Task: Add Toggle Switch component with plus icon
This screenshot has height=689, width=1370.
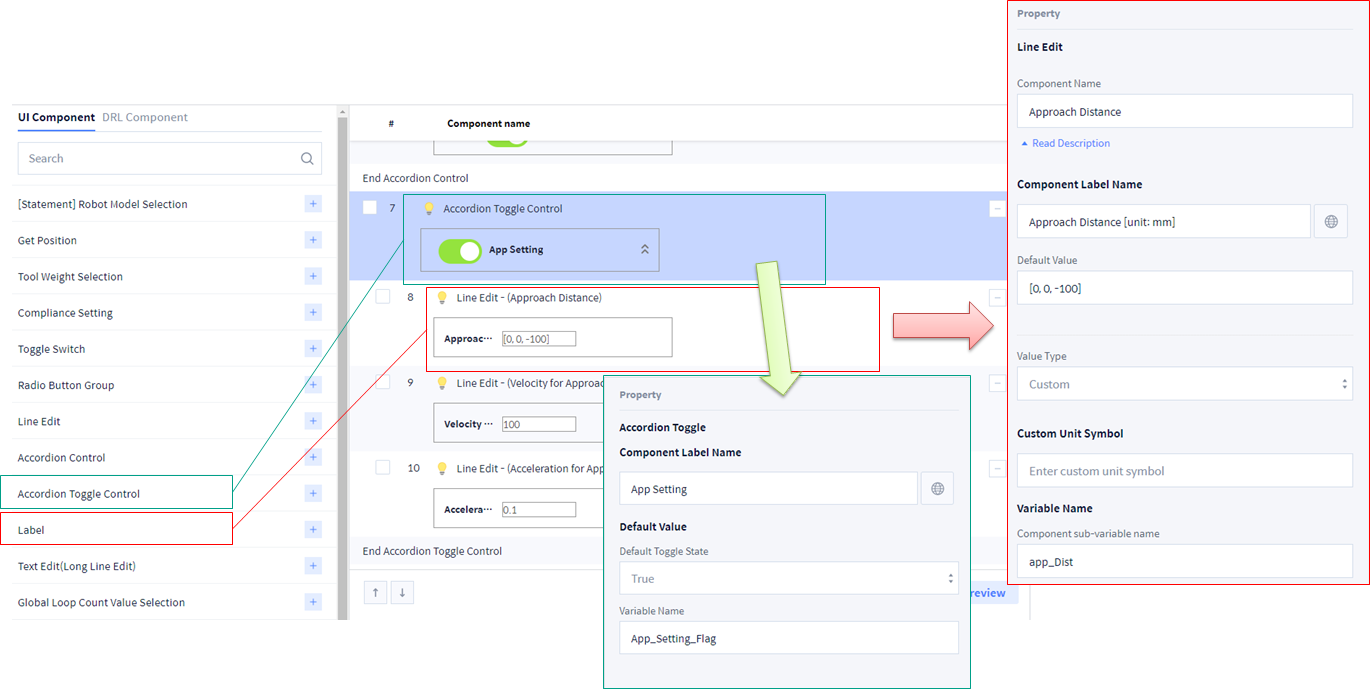Action: pyautogui.click(x=313, y=349)
